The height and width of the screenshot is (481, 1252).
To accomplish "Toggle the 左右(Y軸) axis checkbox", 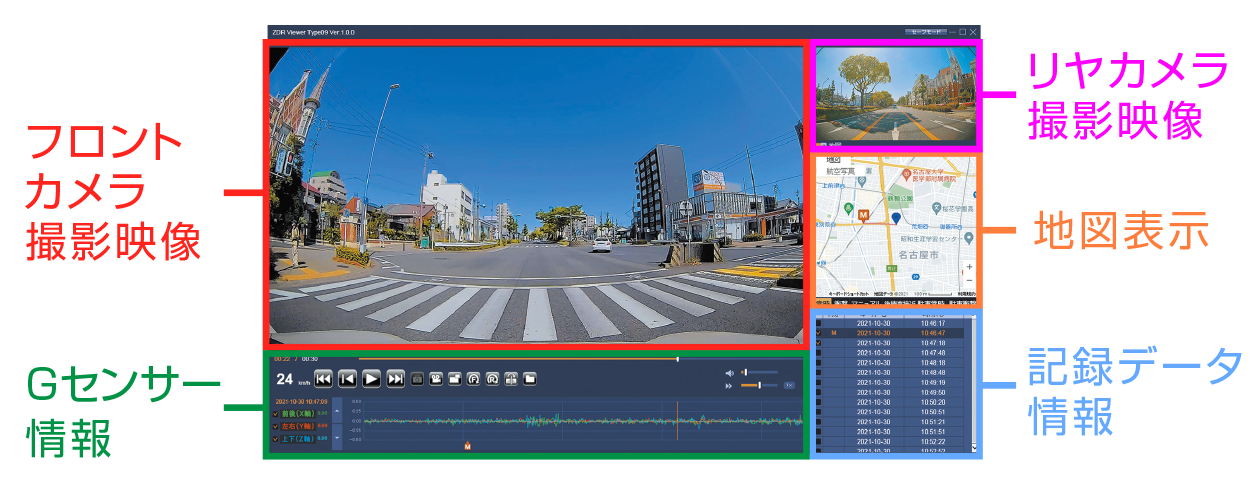I will click(276, 426).
